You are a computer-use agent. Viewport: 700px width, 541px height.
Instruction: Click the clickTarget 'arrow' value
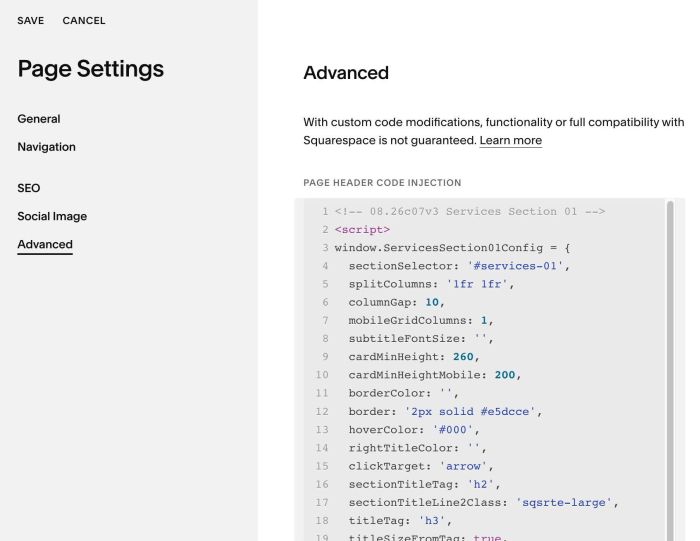[463, 466]
